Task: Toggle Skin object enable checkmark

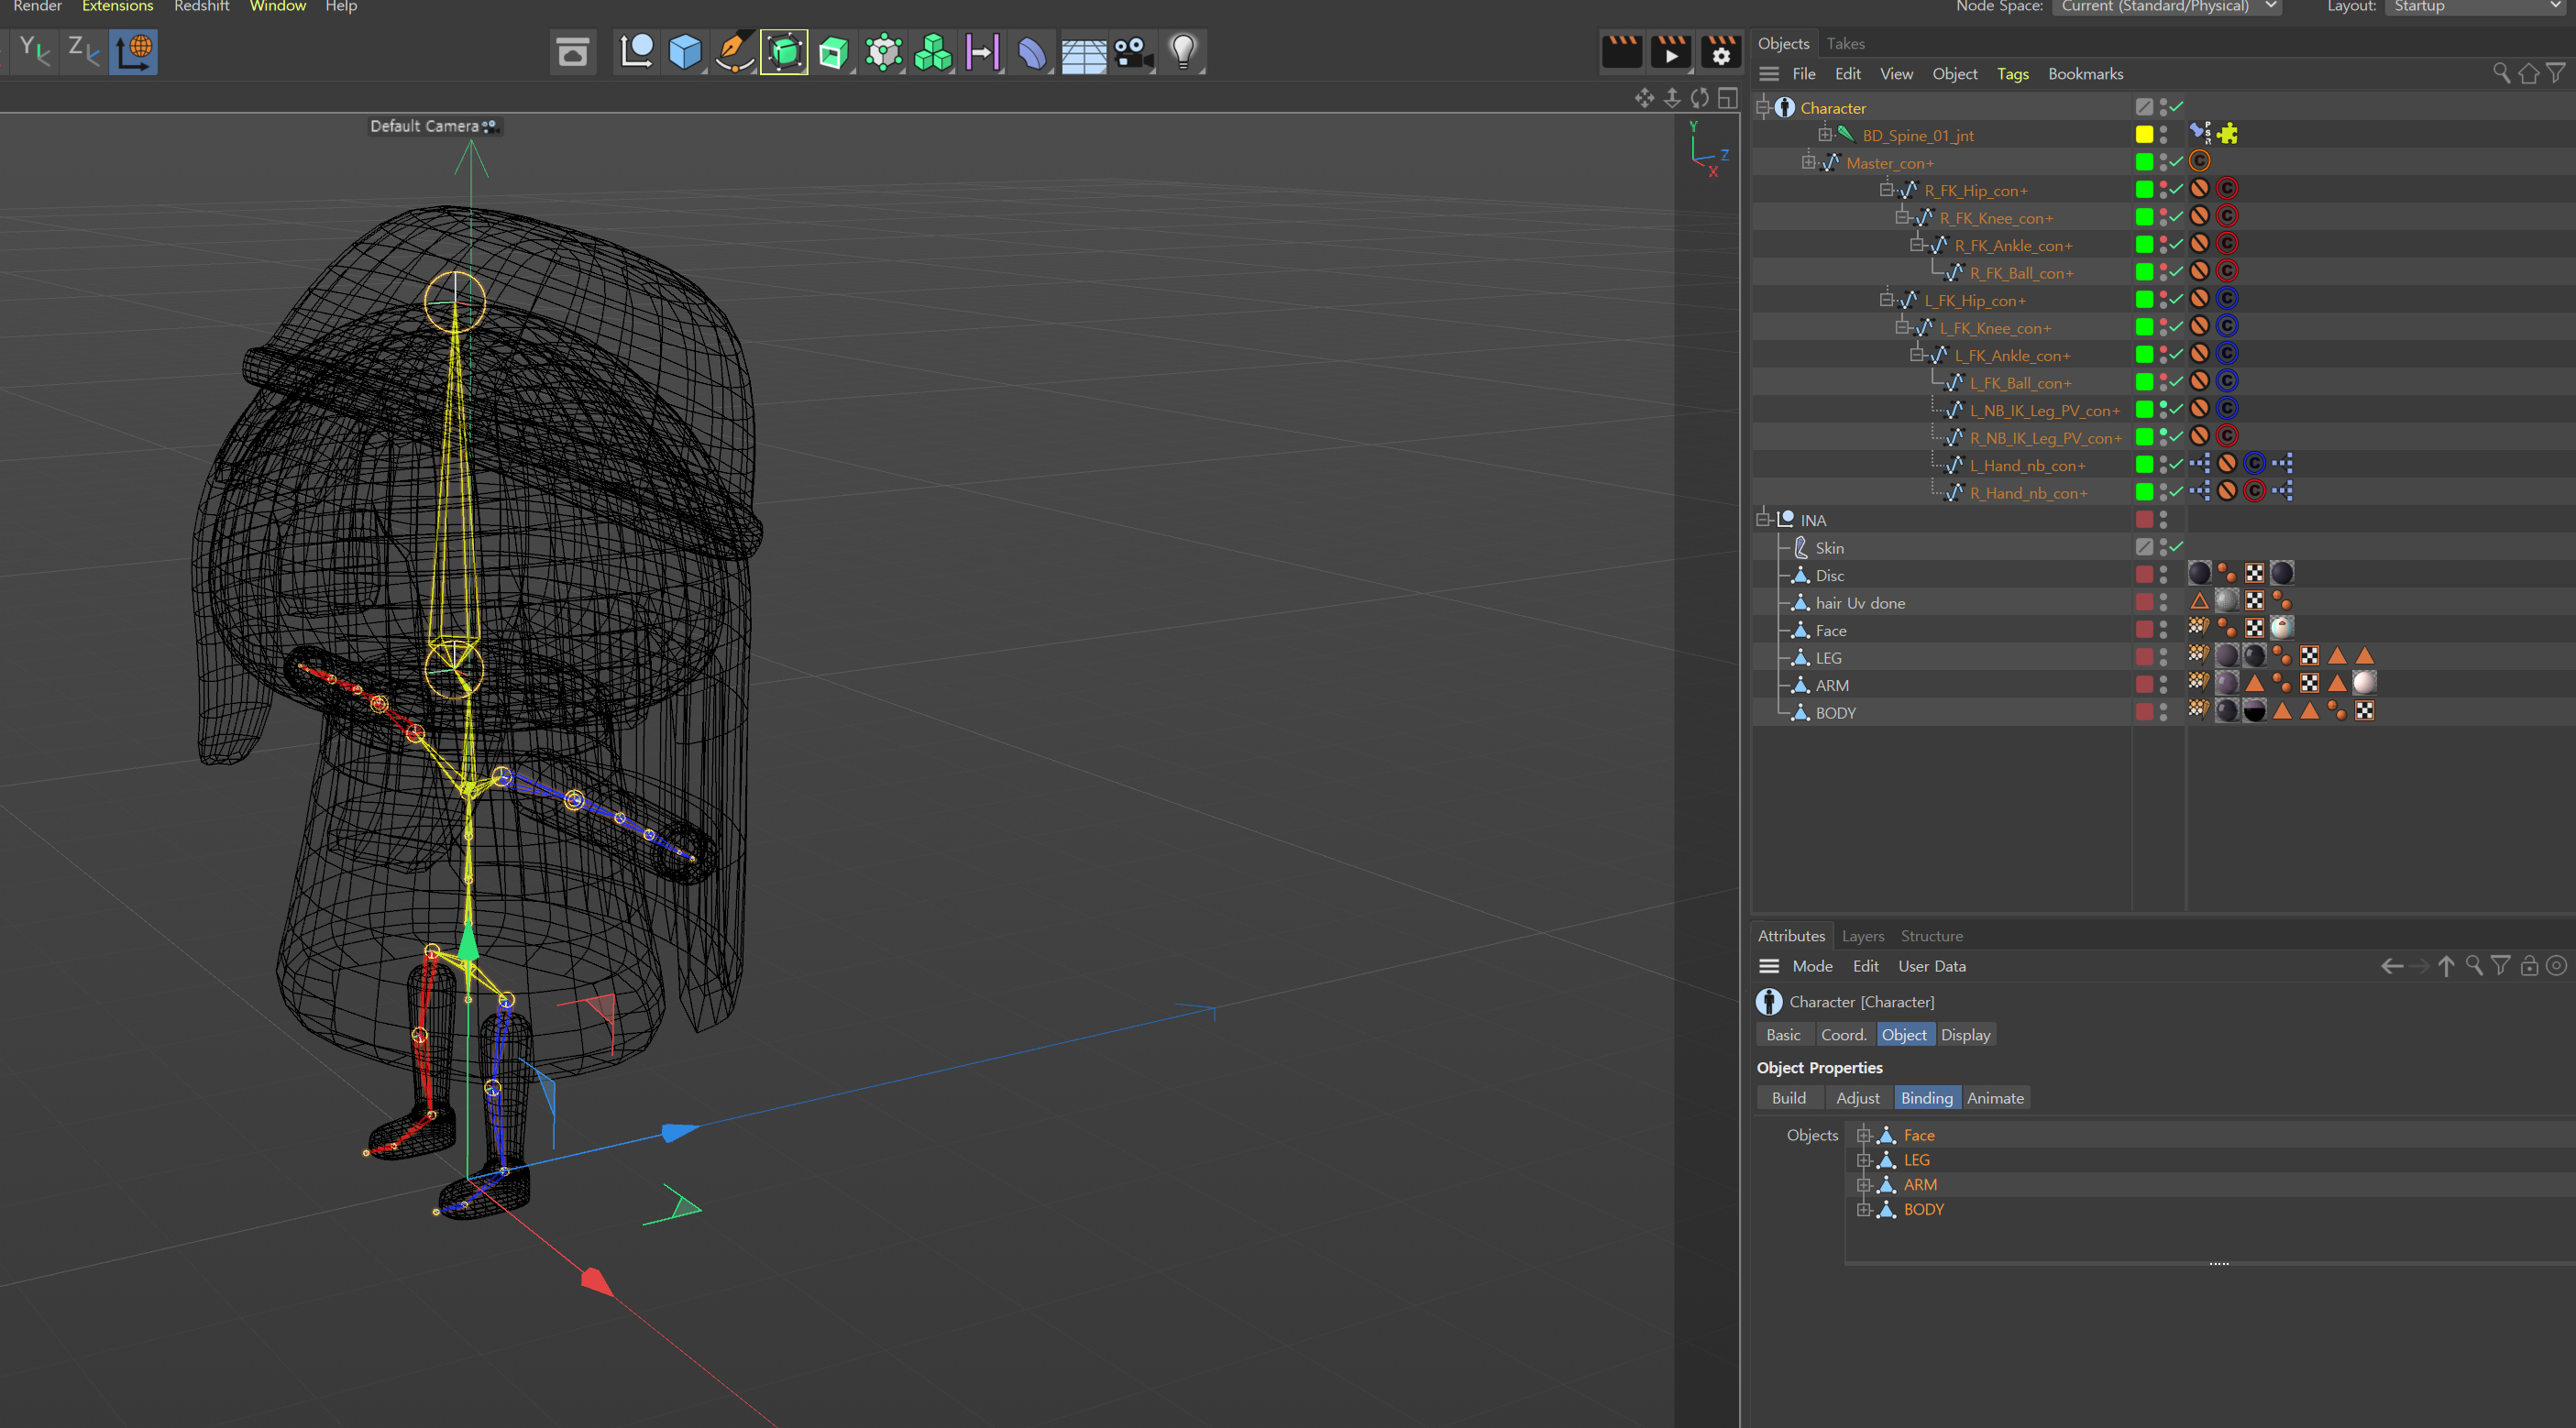Action: pyautogui.click(x=2177, y=547)
